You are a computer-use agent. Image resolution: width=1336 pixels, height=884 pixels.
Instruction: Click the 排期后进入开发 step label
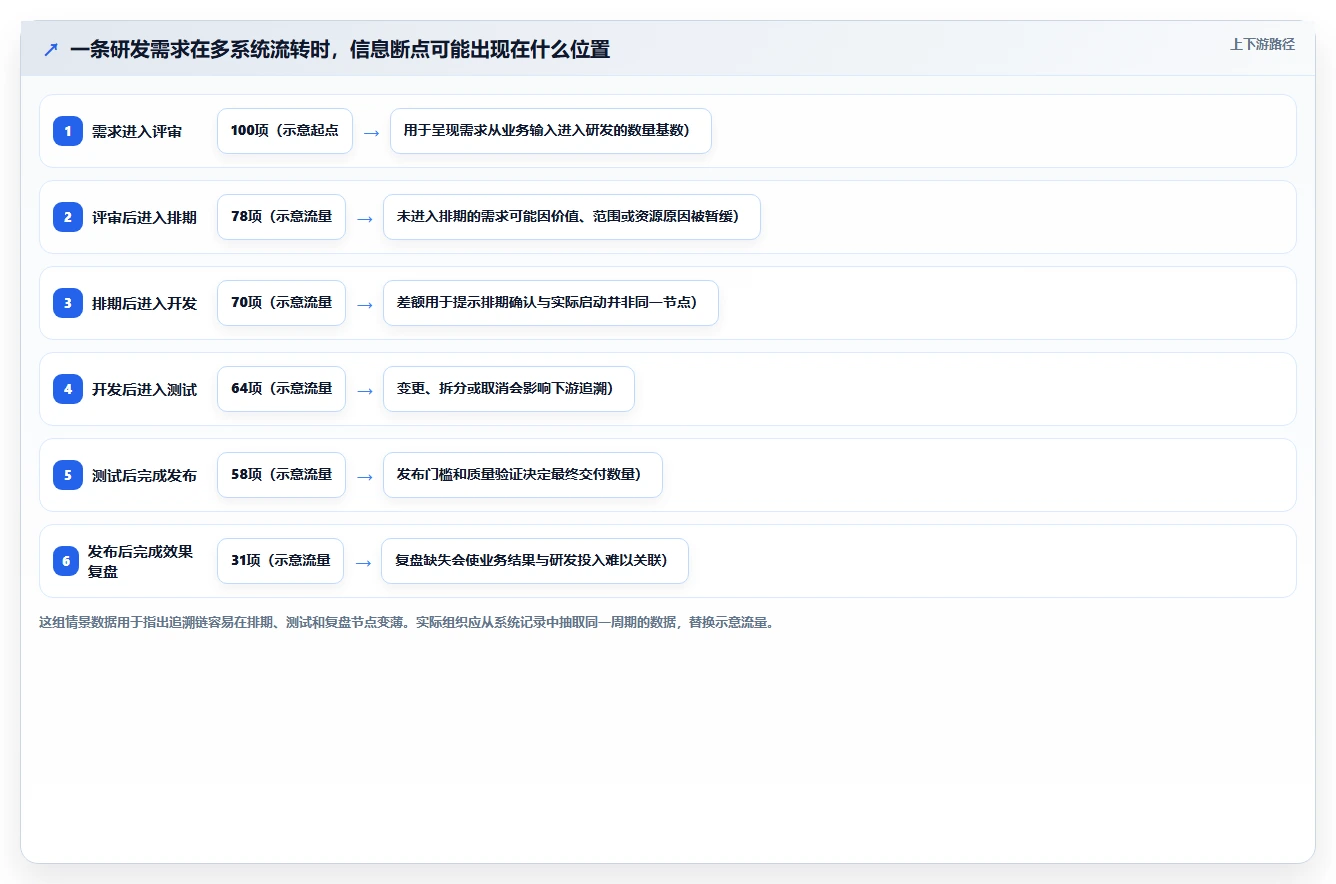pos(144,303)
